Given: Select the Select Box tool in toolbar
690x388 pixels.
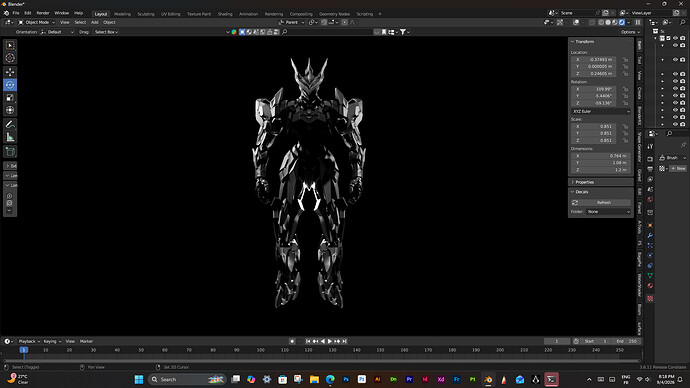Looking at the screenshot, I should coord(10,45).
